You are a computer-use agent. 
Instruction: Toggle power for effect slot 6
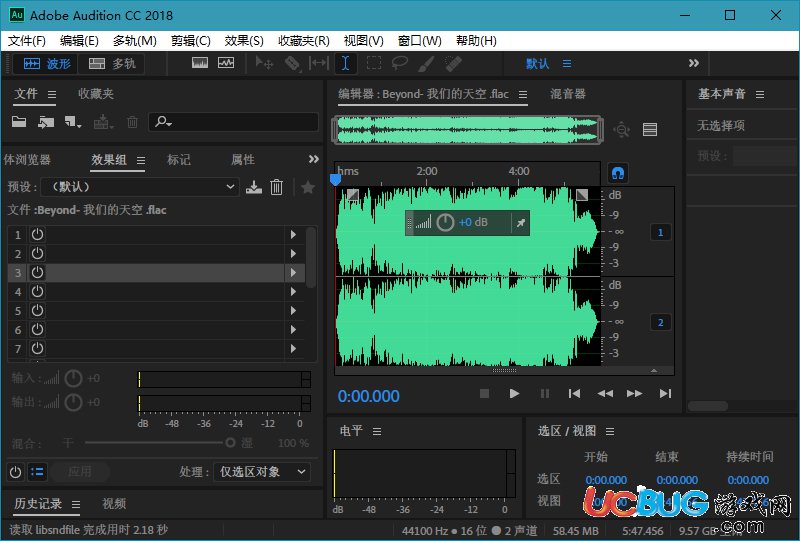(37, 329)
